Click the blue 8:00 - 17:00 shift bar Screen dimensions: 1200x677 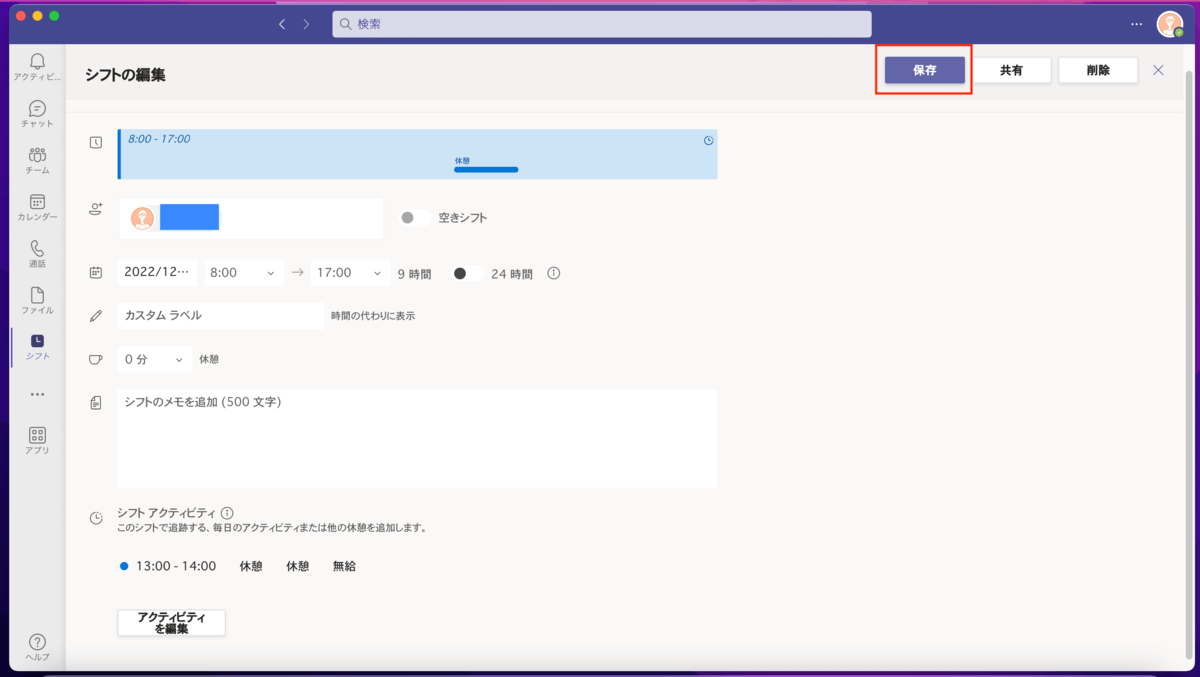point(417,154)
